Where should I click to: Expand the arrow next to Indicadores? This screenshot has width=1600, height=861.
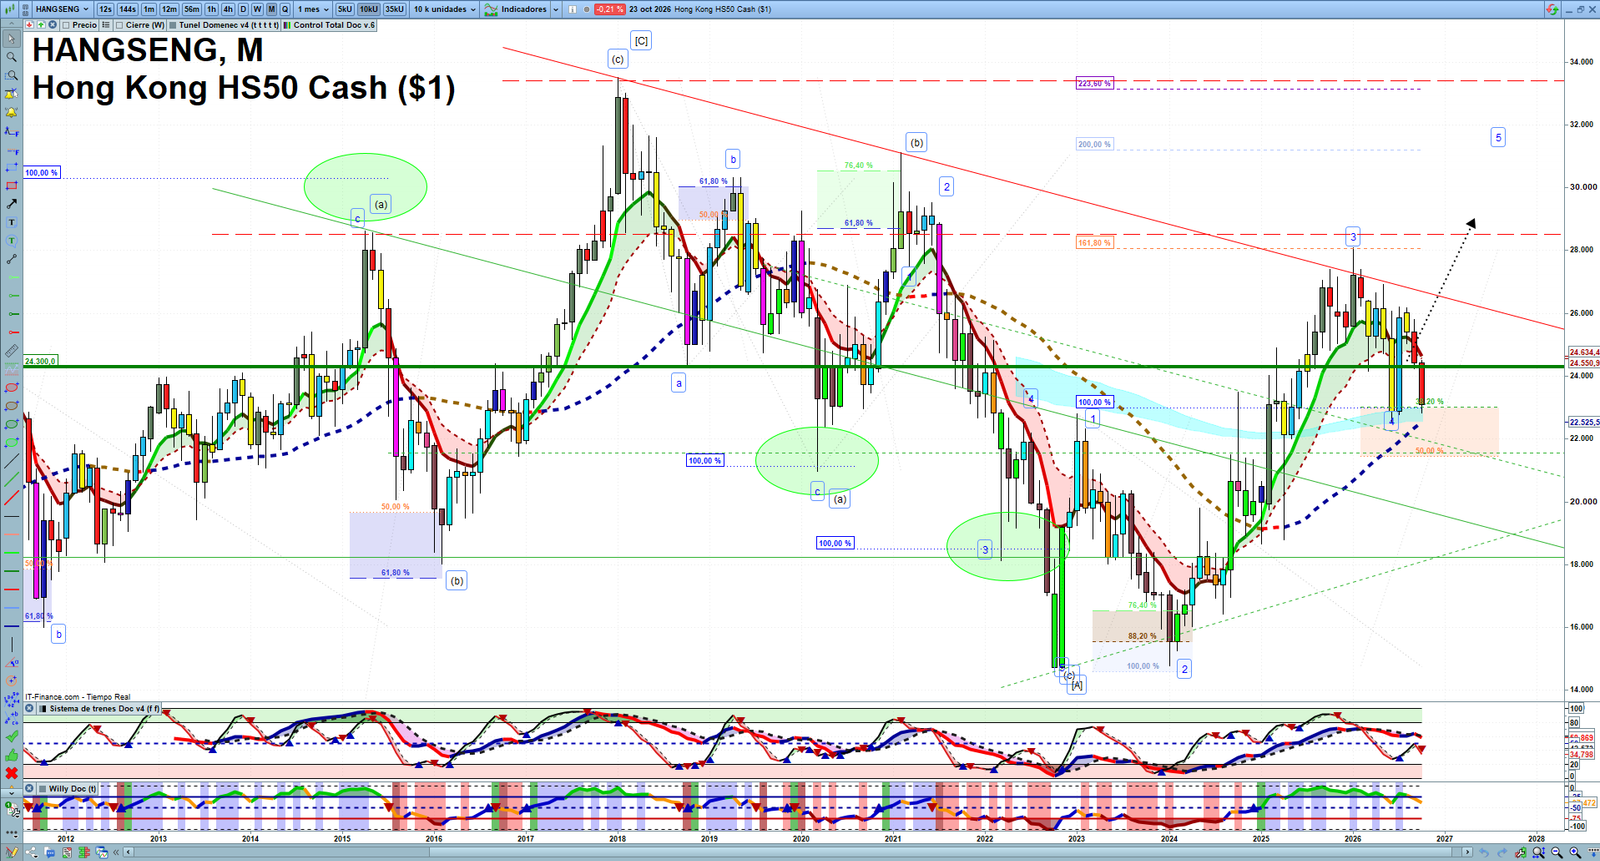pos(555,9)
